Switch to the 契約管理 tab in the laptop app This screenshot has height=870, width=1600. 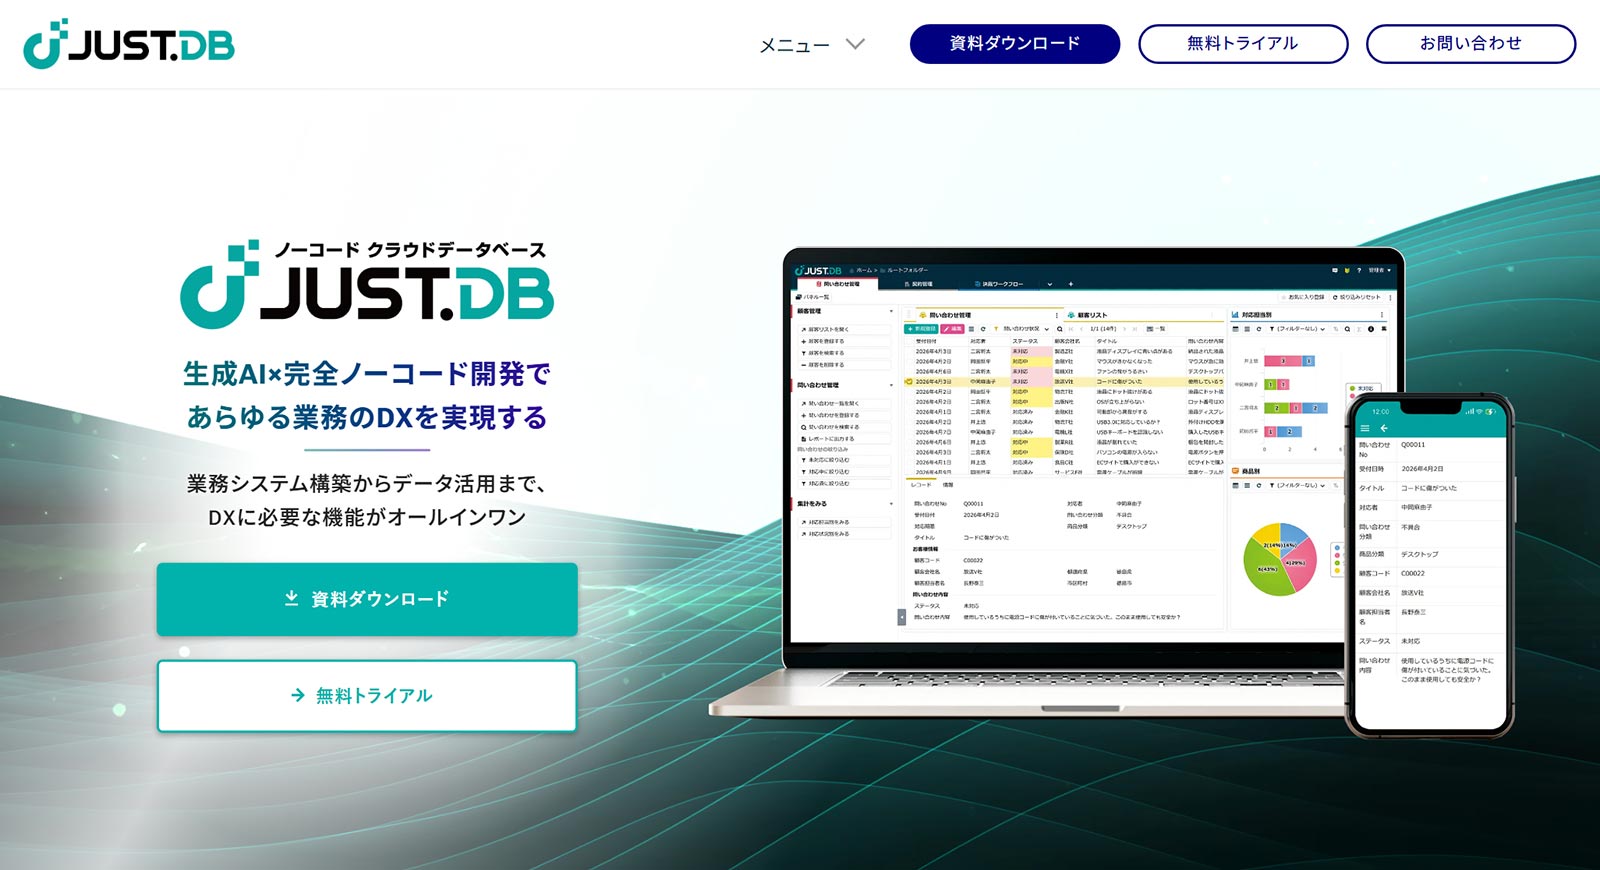(x=919, y=284)
